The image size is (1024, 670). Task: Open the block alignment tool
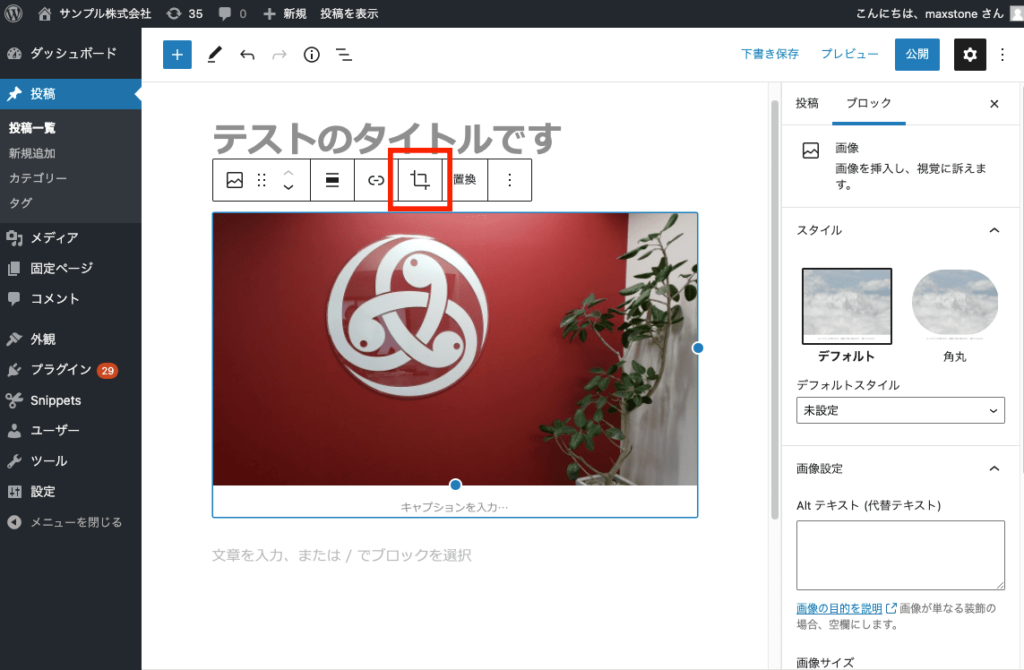coord(333,180)
